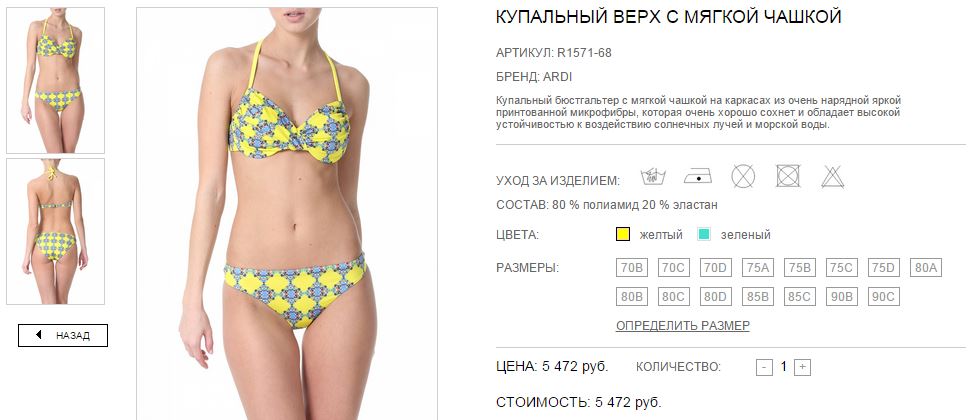Click the do-not-bleach triangle icon

click(x=832, y=177)
